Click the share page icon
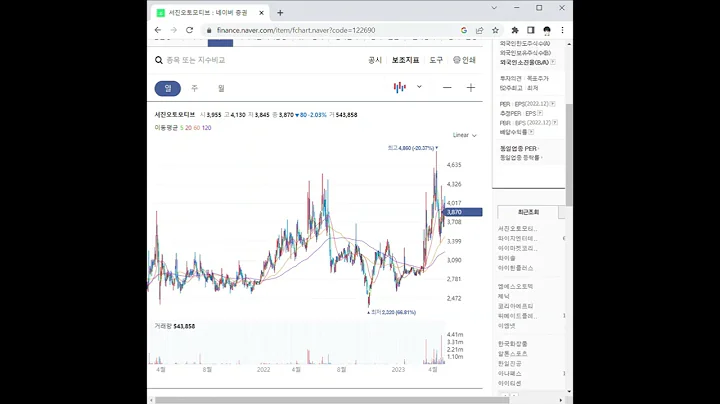The height and width of the screenshot is (404, 720). 479,30
